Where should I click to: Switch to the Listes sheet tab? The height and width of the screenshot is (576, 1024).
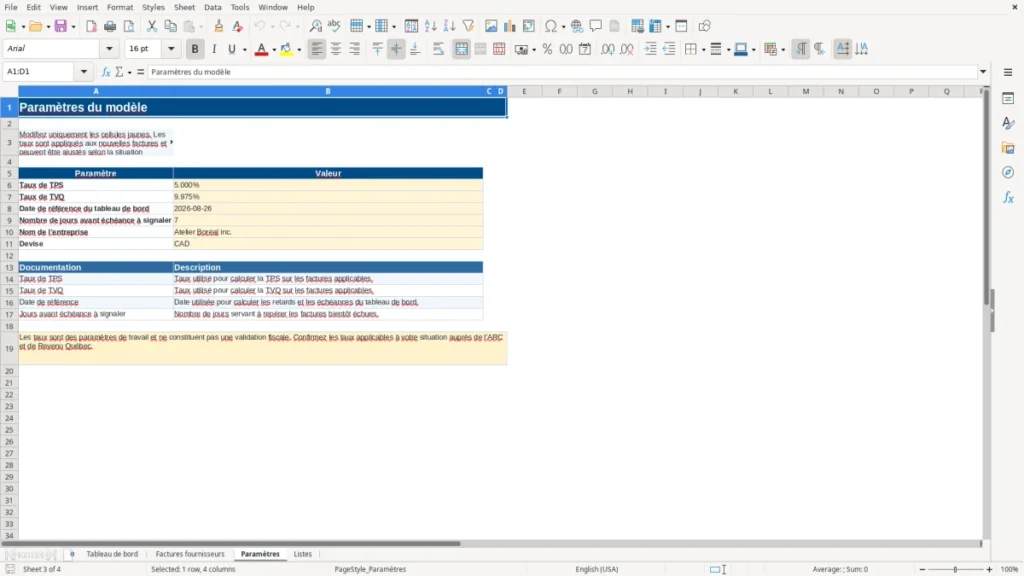302,554
